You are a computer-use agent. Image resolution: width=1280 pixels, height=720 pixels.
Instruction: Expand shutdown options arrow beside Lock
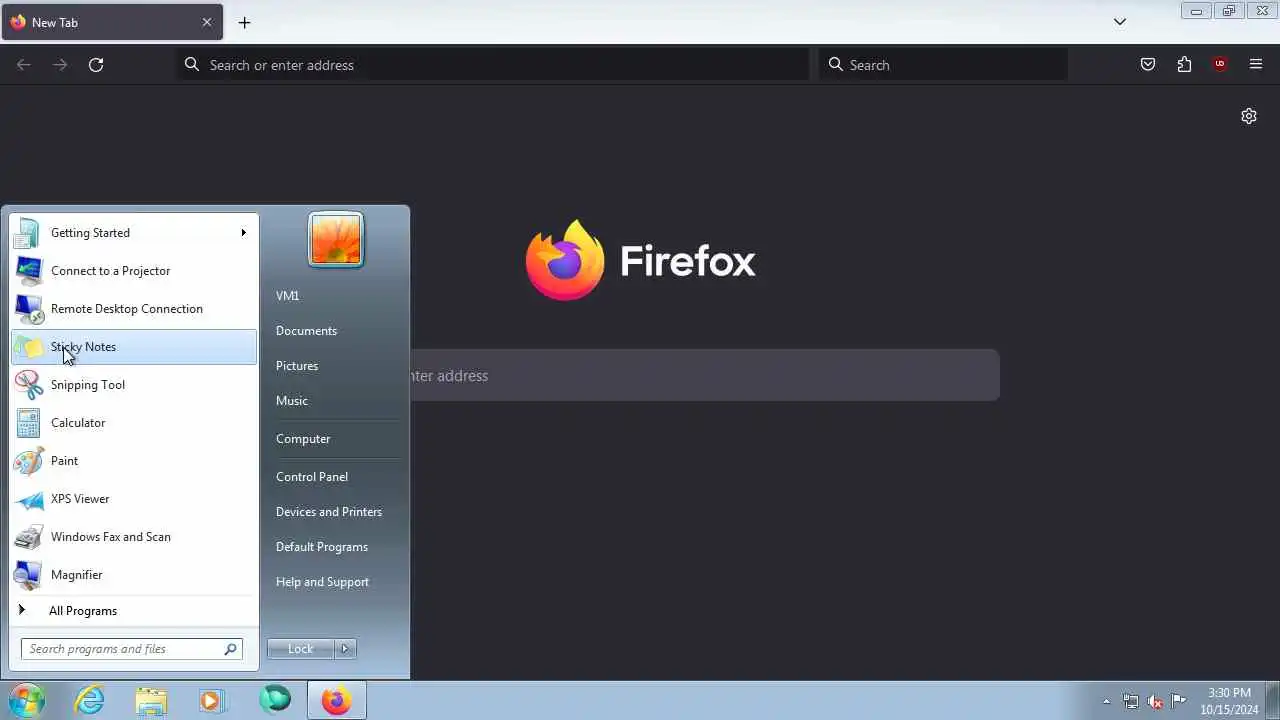pyautogui.click(x=345, y=649)
